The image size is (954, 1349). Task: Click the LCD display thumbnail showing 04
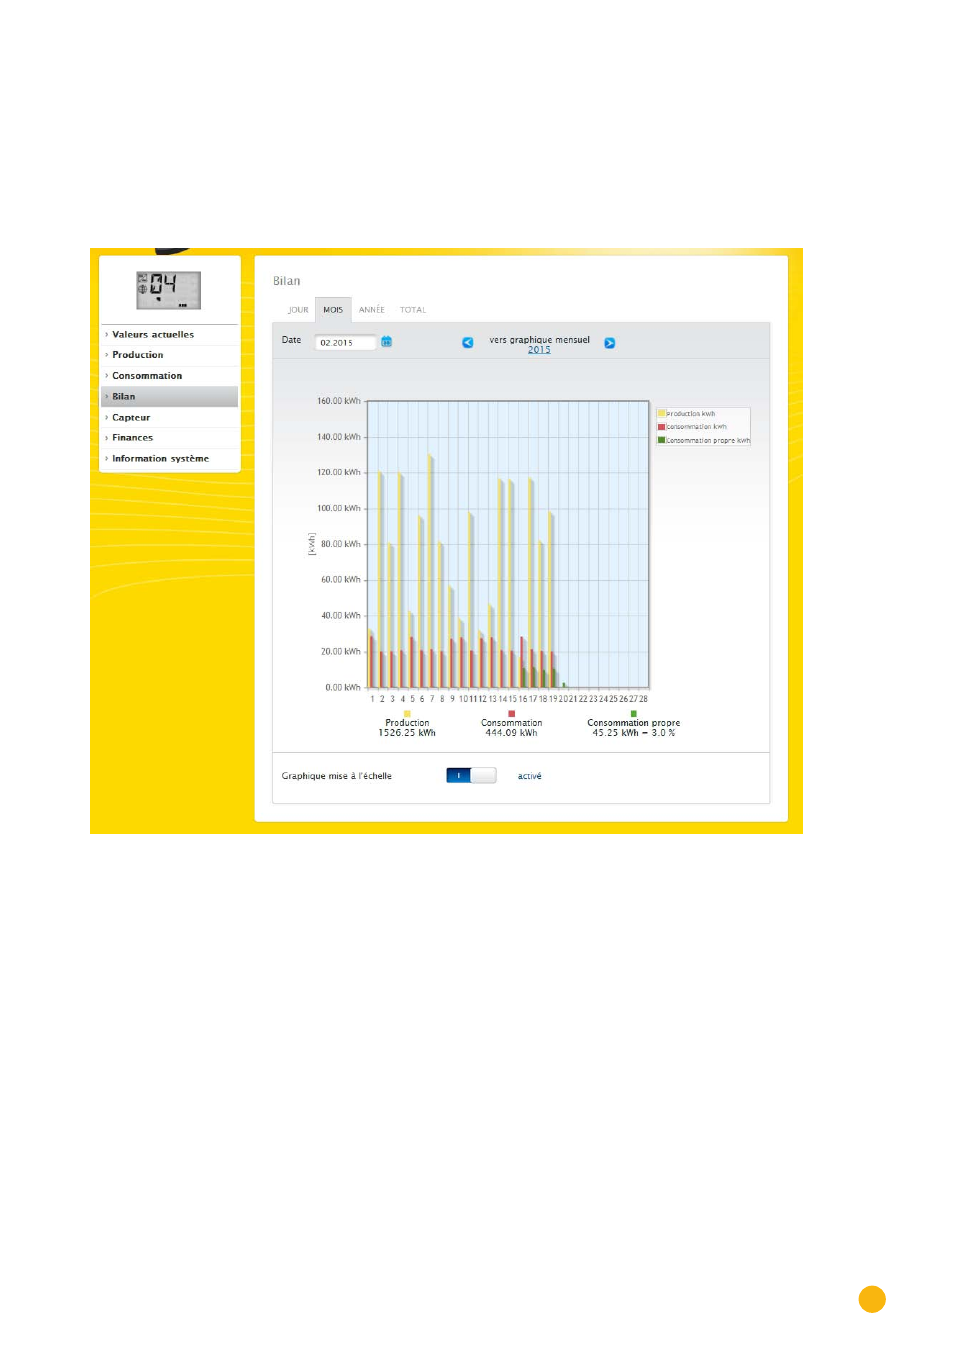coord(168,290)
